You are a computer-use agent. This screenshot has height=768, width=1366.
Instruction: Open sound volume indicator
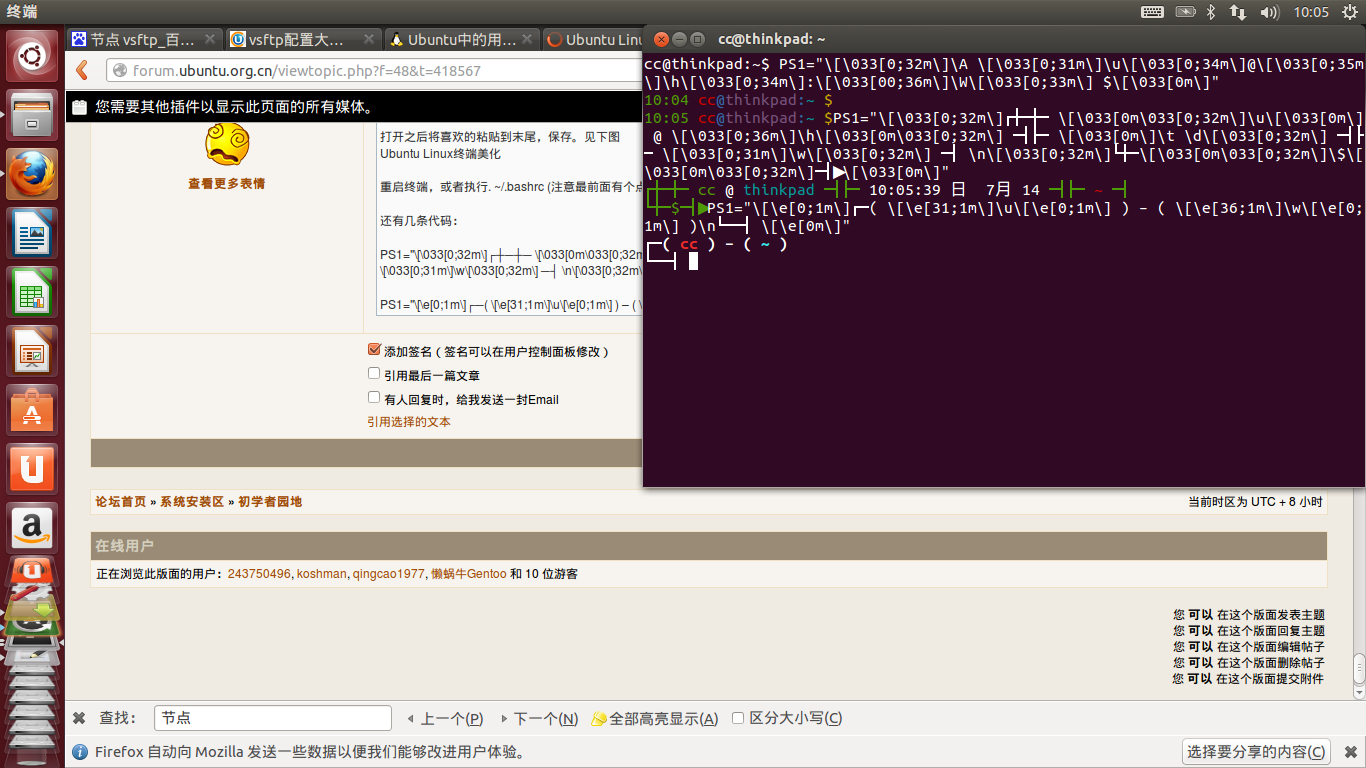pos(1270,12)
